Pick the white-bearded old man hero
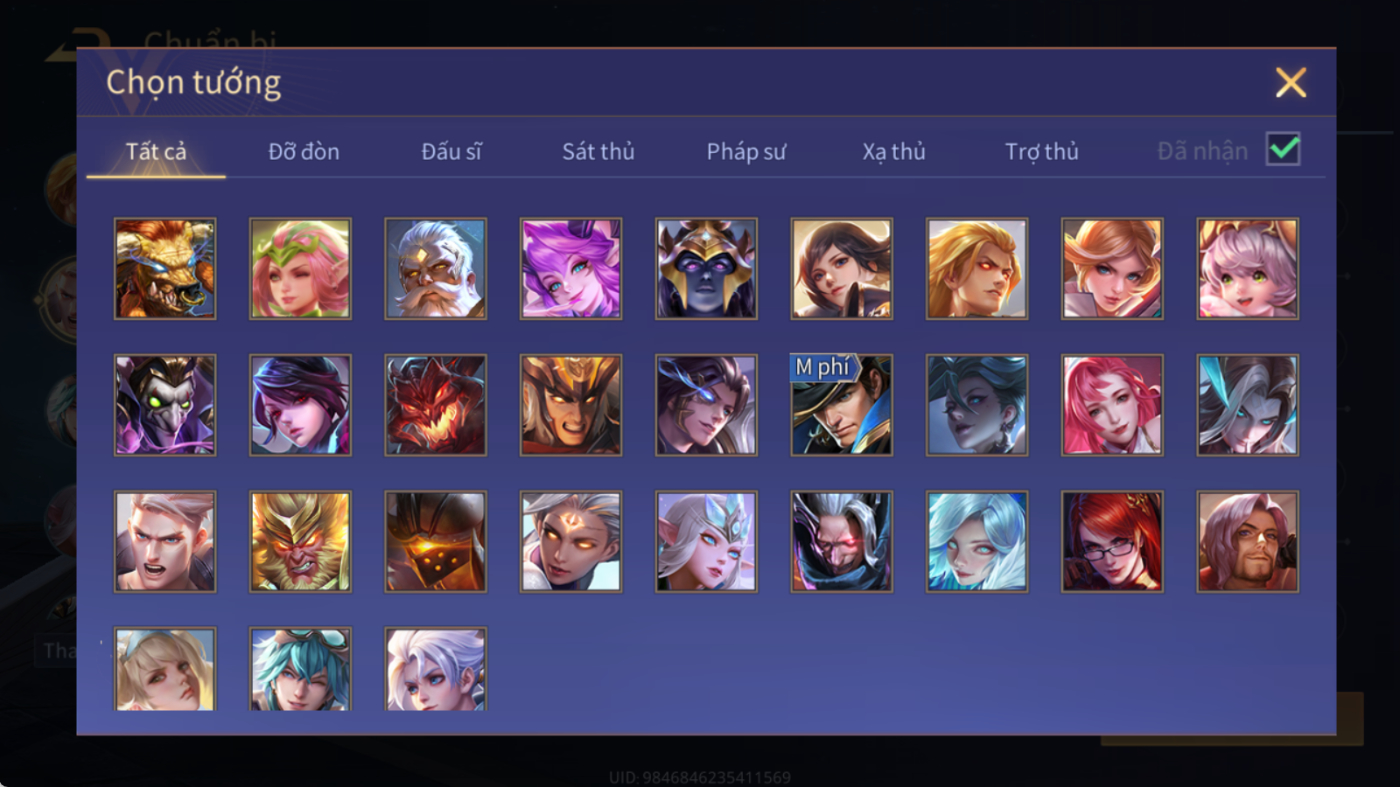The width and height of the screenshot is (1400, 787). click(x=436, y=269)
